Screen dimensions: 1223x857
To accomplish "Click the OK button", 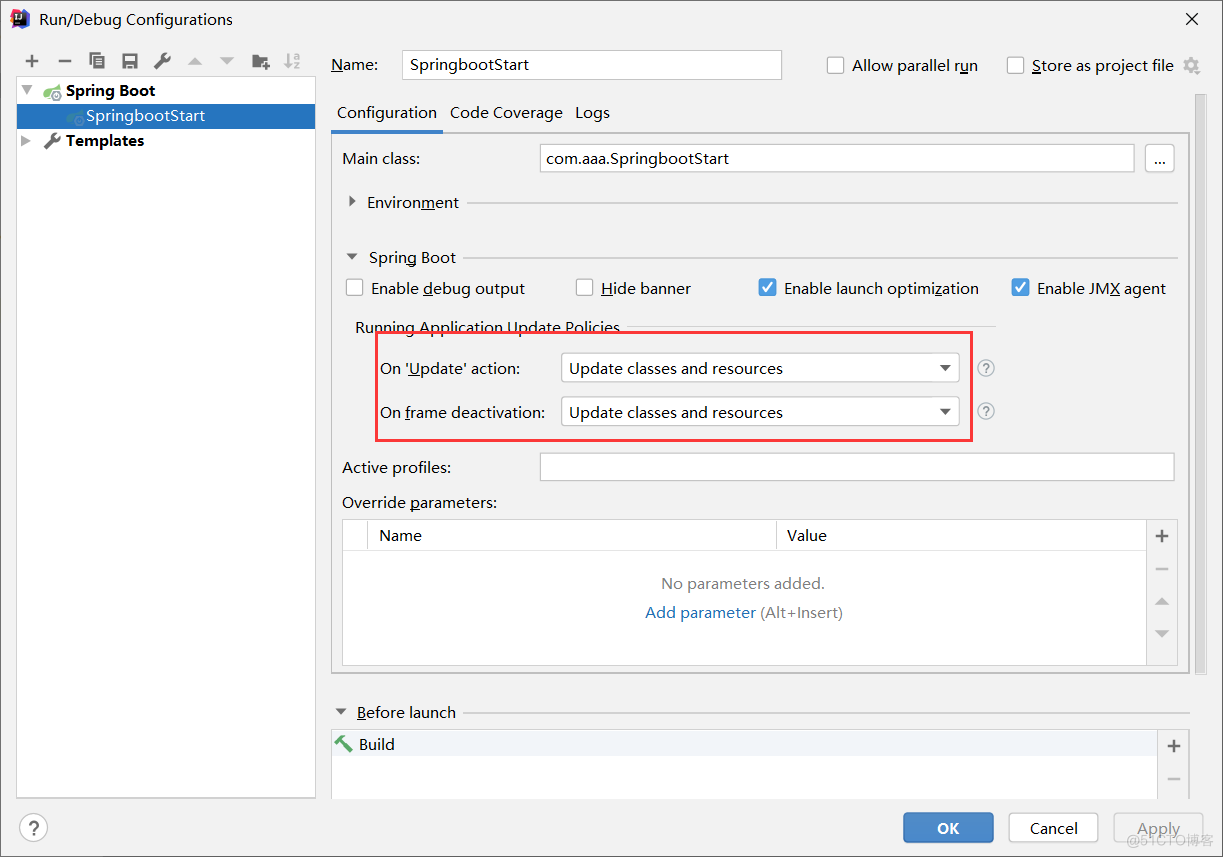I will click(948, 828).
